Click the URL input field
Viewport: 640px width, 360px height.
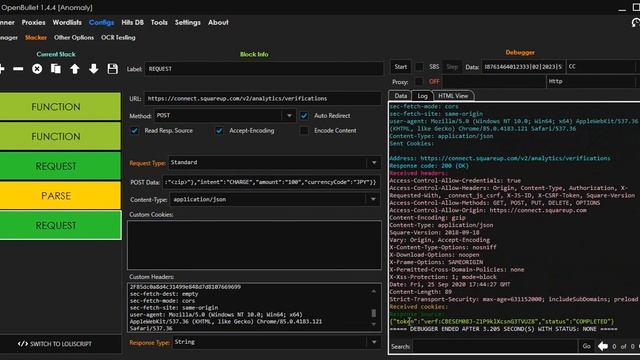[262, 99]
